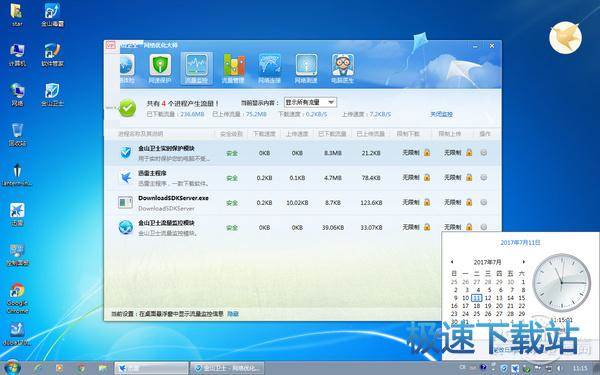
Task: Click the taskbar clock 11:15
Action: tap(580, 368)
